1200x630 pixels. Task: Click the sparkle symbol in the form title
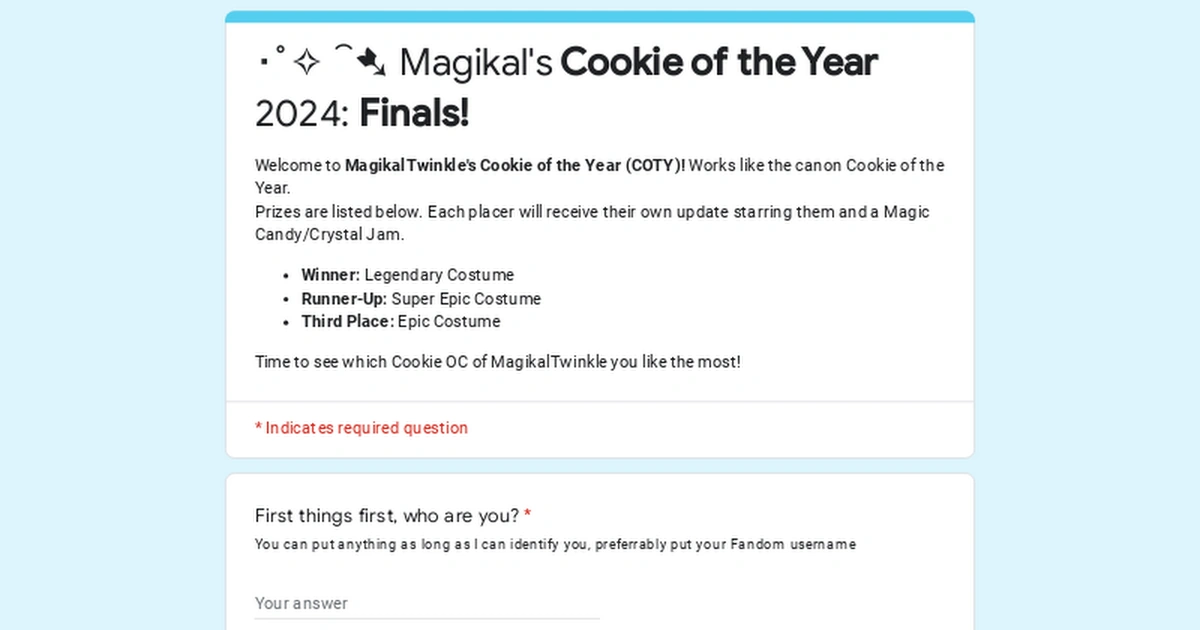[x=305, y=60]
